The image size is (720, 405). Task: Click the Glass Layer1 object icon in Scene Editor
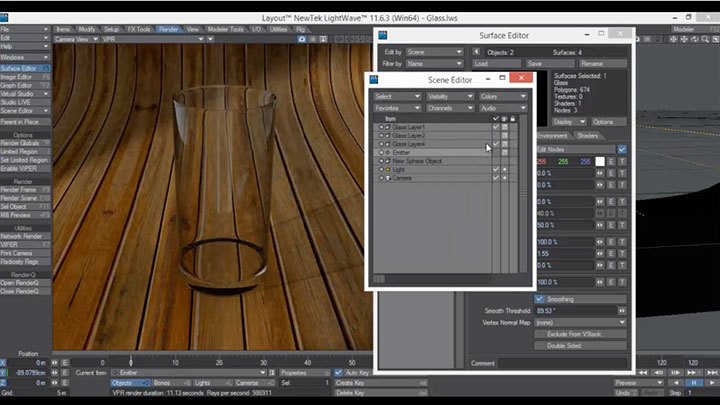pyautogui.click(x=388, y=127)
